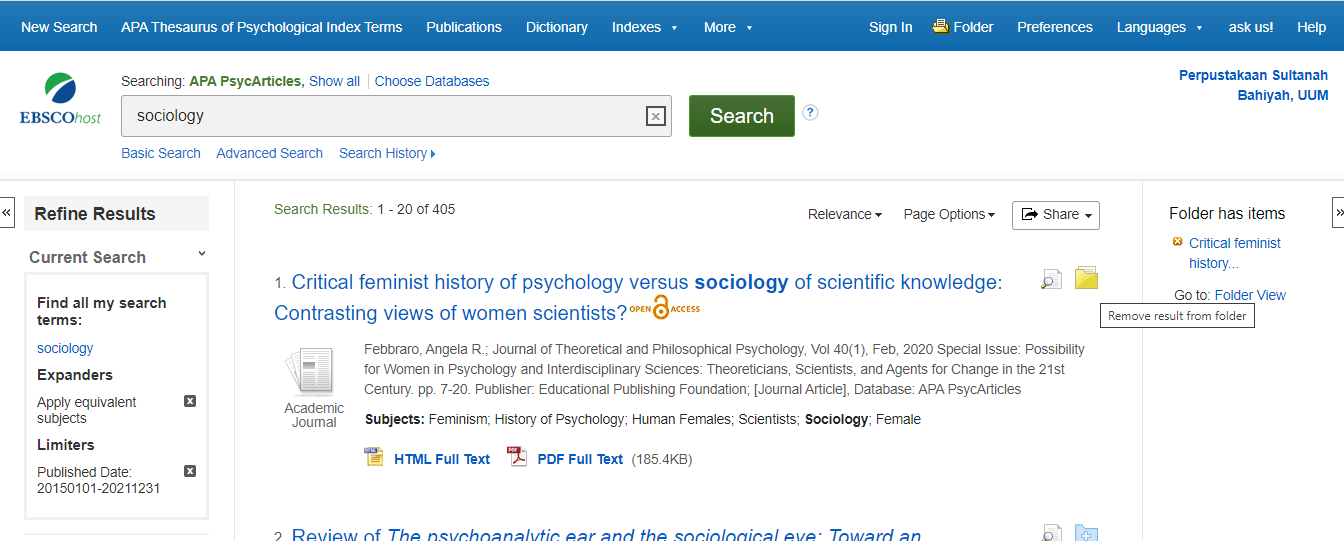Remove the Published Date limiter
Screen dimensions: 1344x541
[x=190, y=471]
